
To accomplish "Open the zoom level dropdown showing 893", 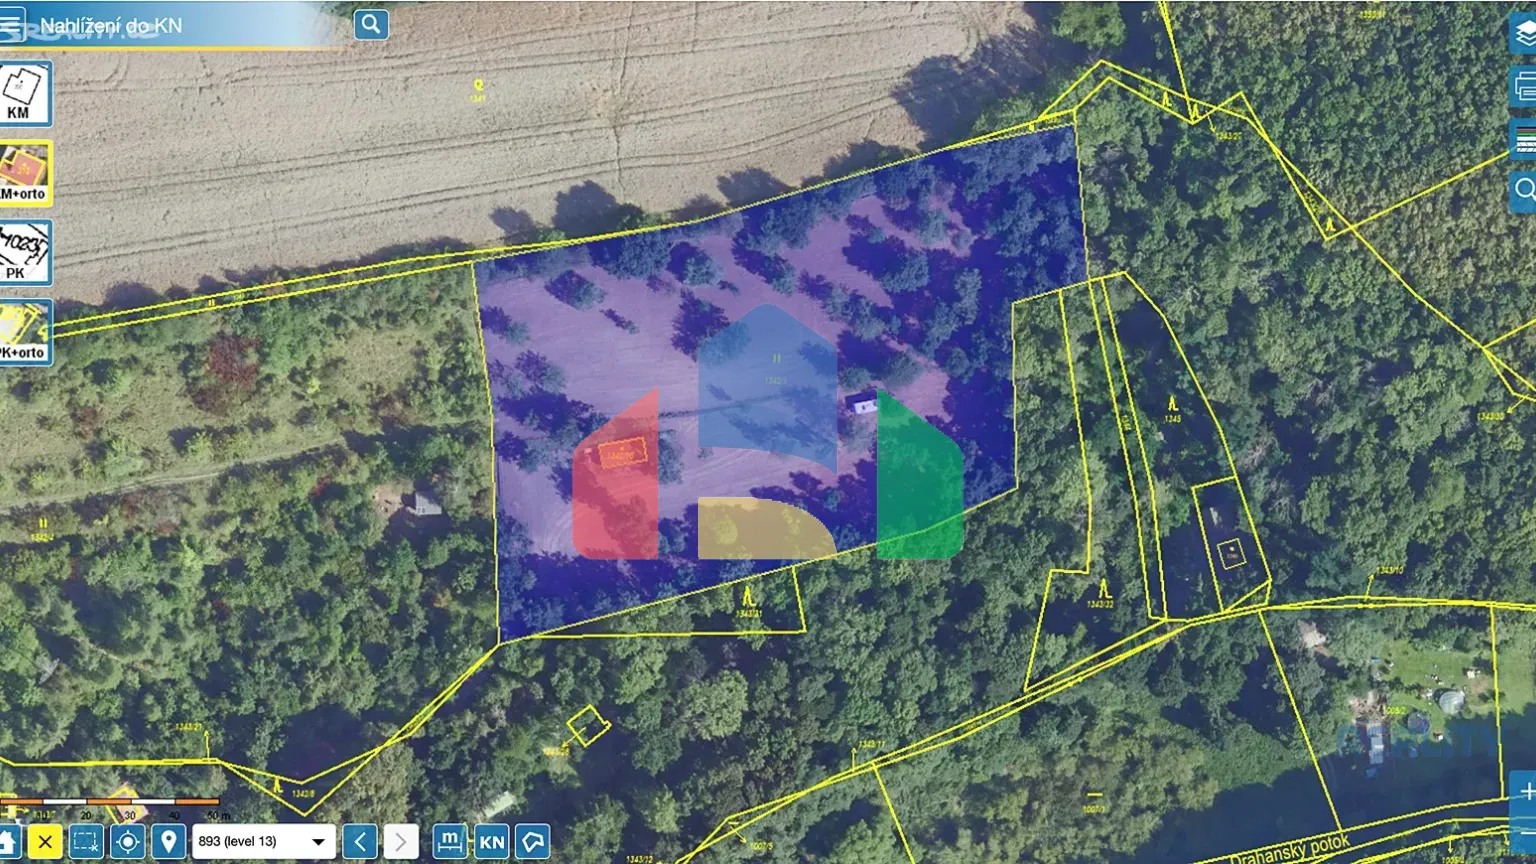I will coord(265,841).
